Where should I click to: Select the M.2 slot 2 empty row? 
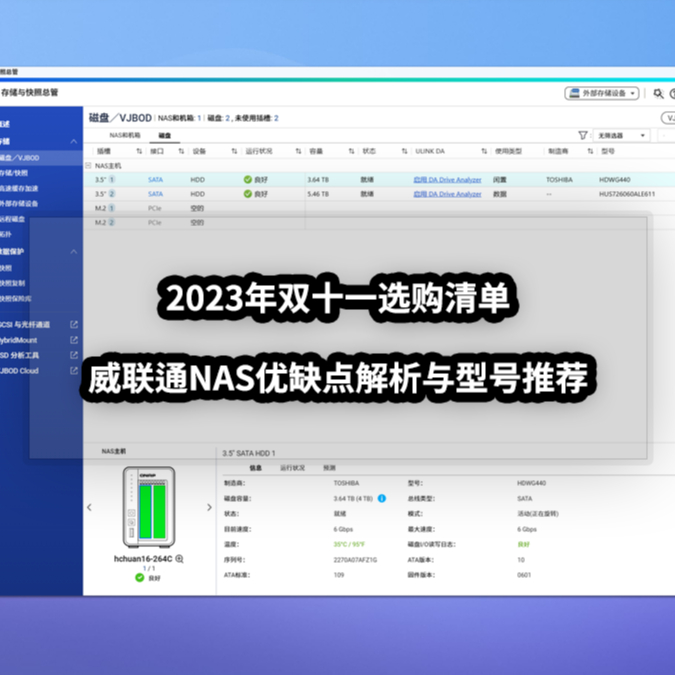tap(379, 222)
